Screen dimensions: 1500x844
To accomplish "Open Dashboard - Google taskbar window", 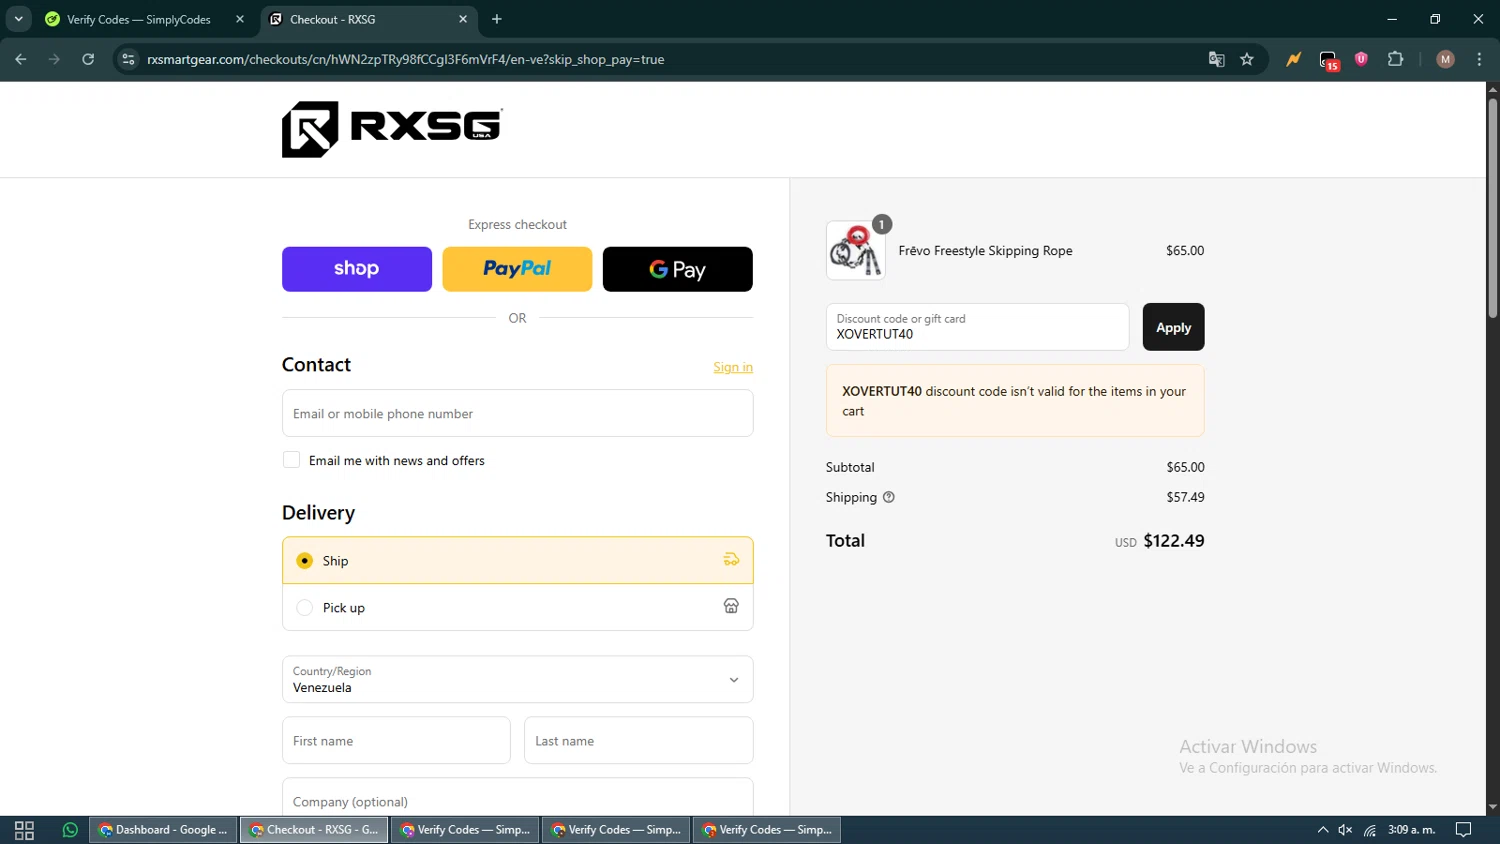I will point(163,830).
